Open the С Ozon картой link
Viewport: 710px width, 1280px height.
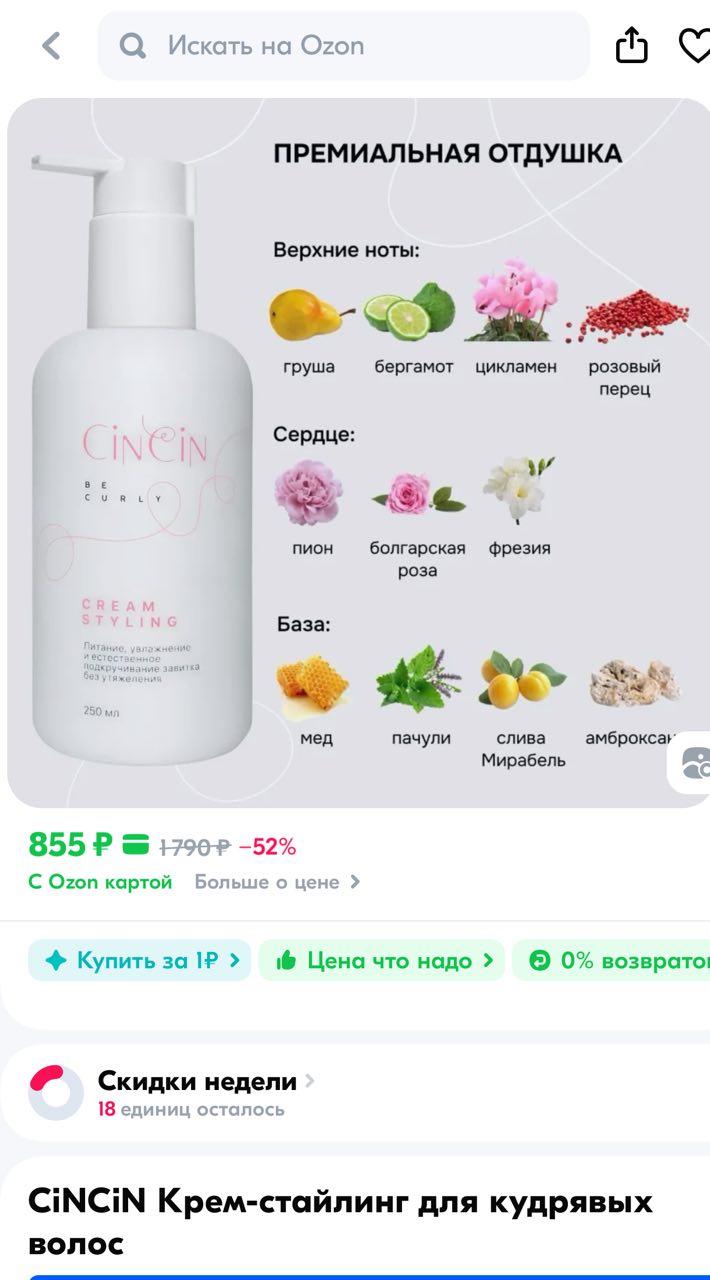pos(100,882)
